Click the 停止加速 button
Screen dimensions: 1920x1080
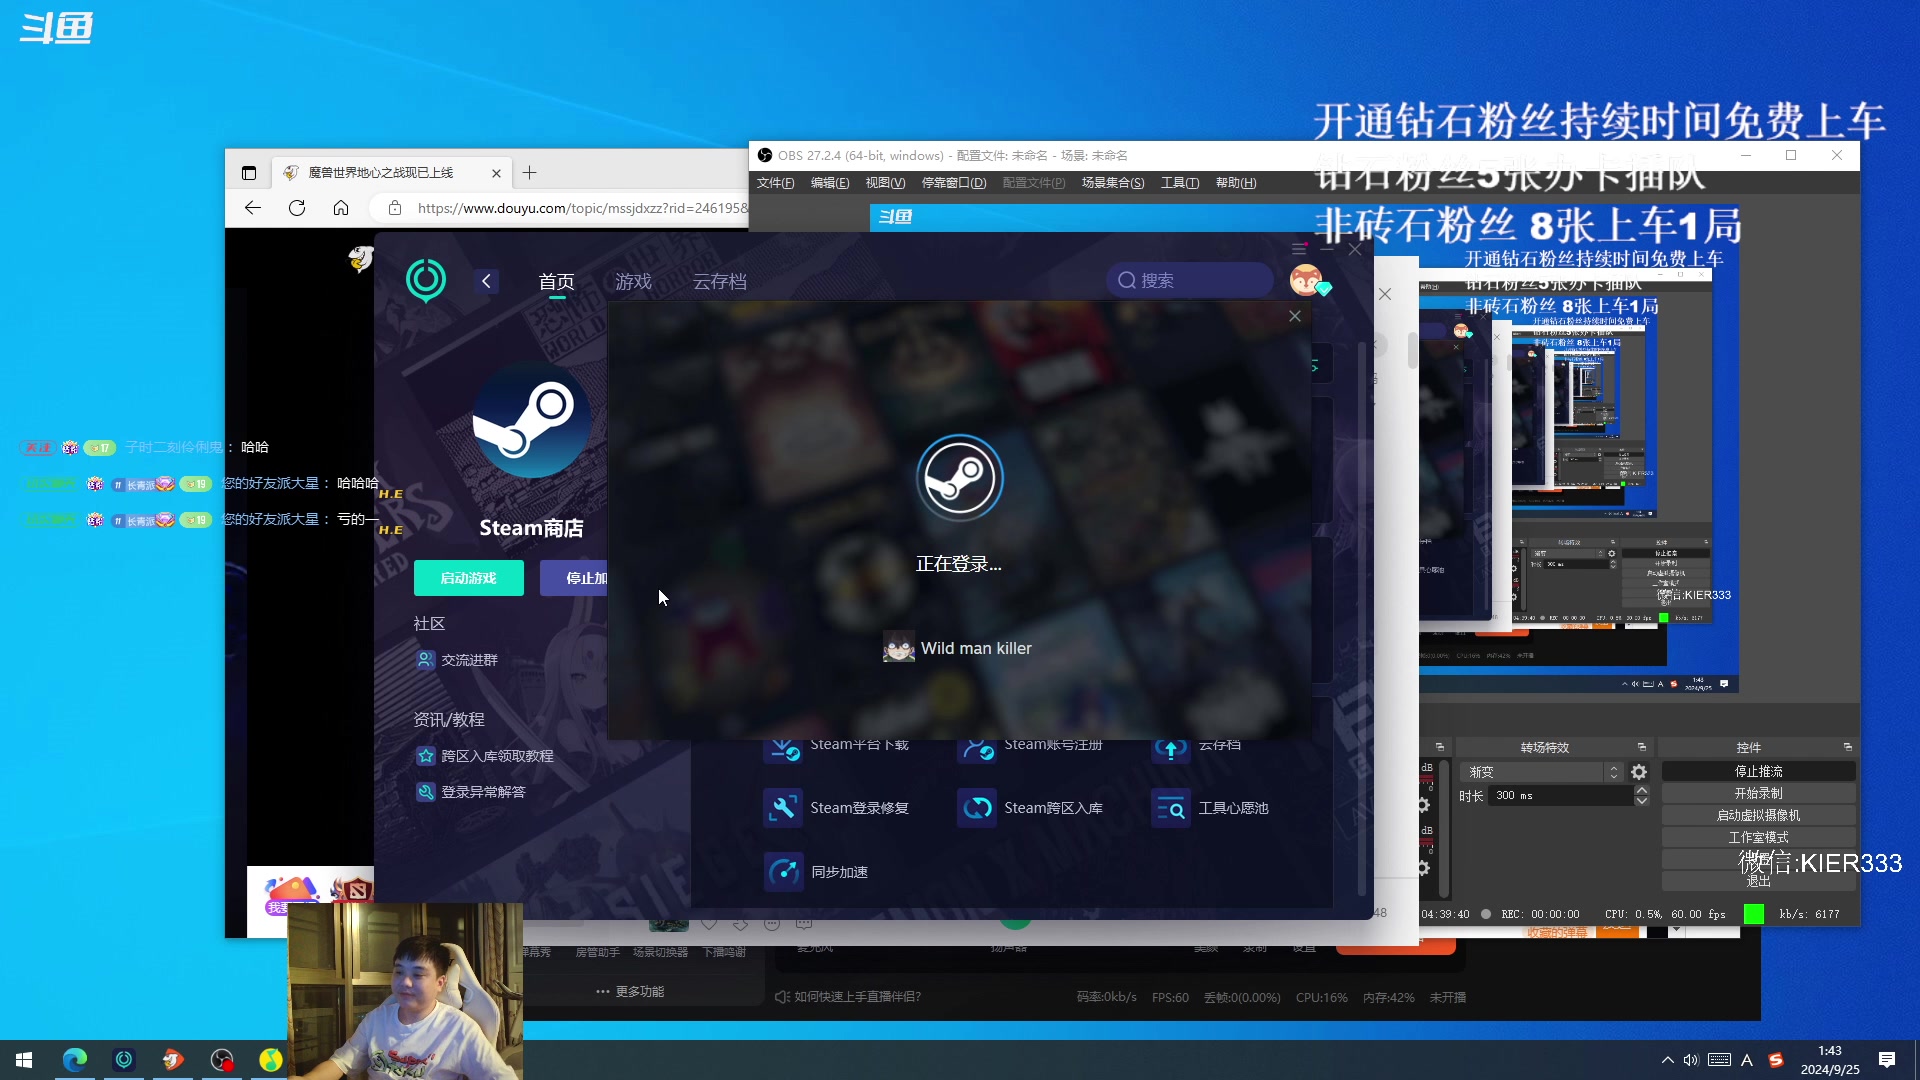click(x=574, y=578)
